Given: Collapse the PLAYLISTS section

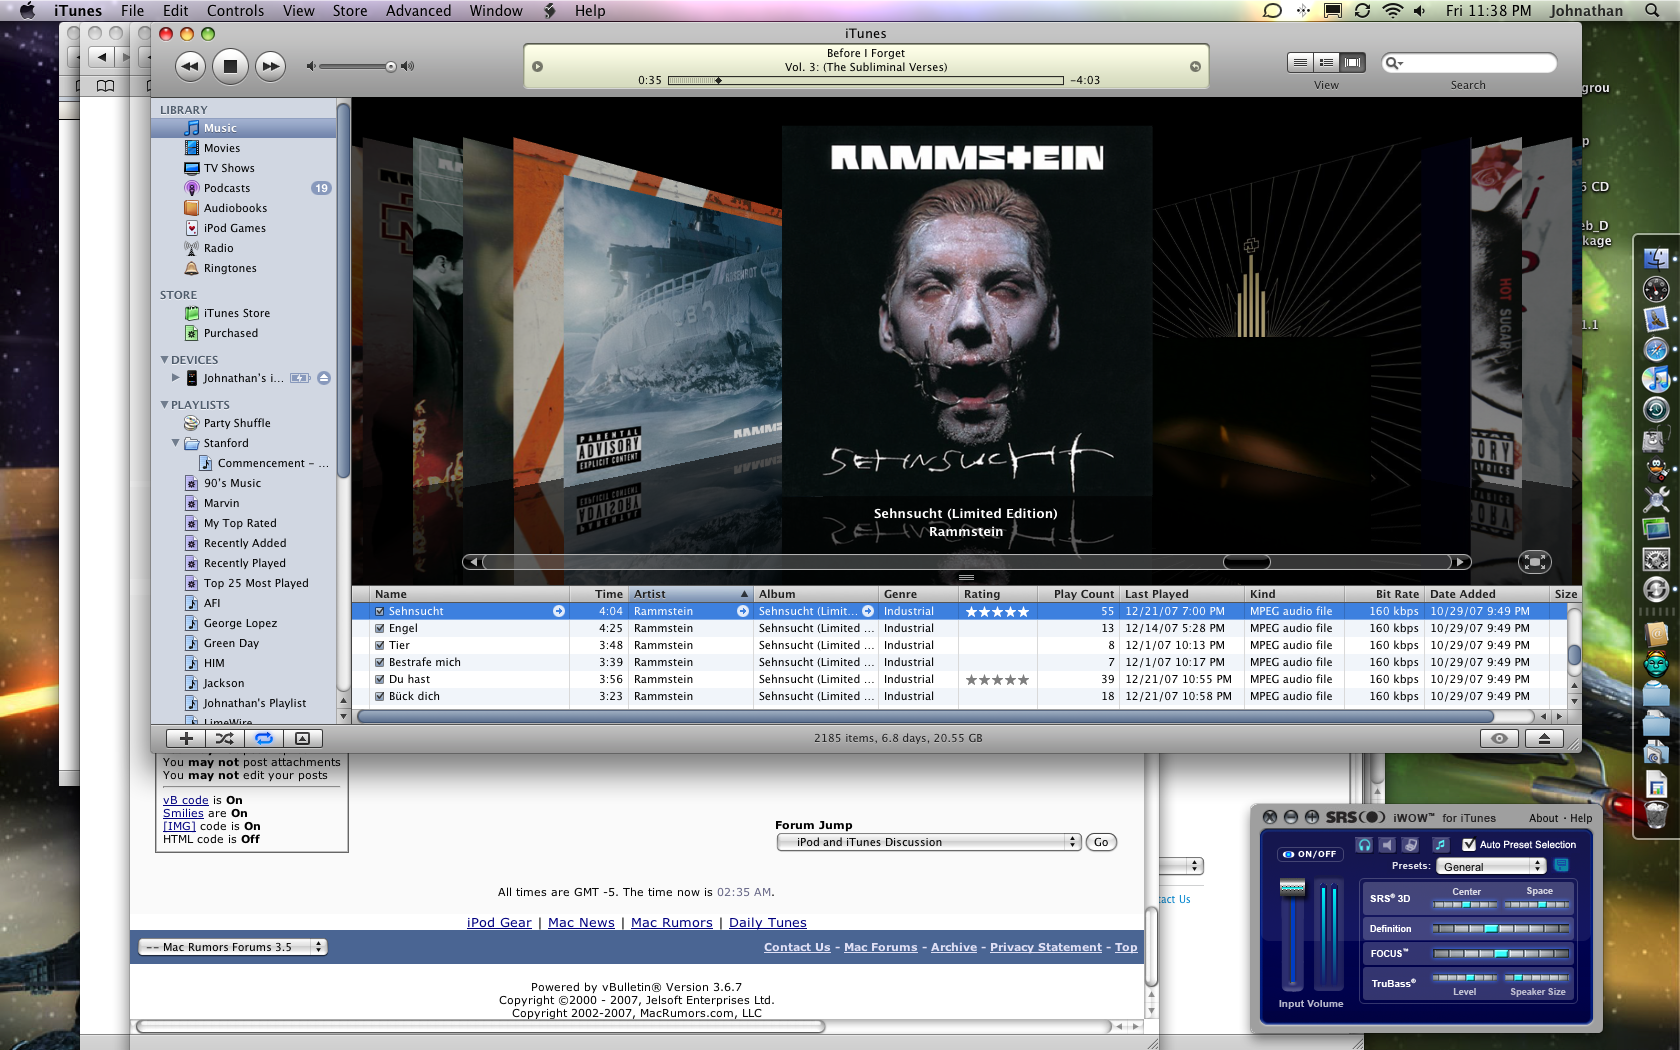Looking at the screenshot, I should (x=165, y=405).
